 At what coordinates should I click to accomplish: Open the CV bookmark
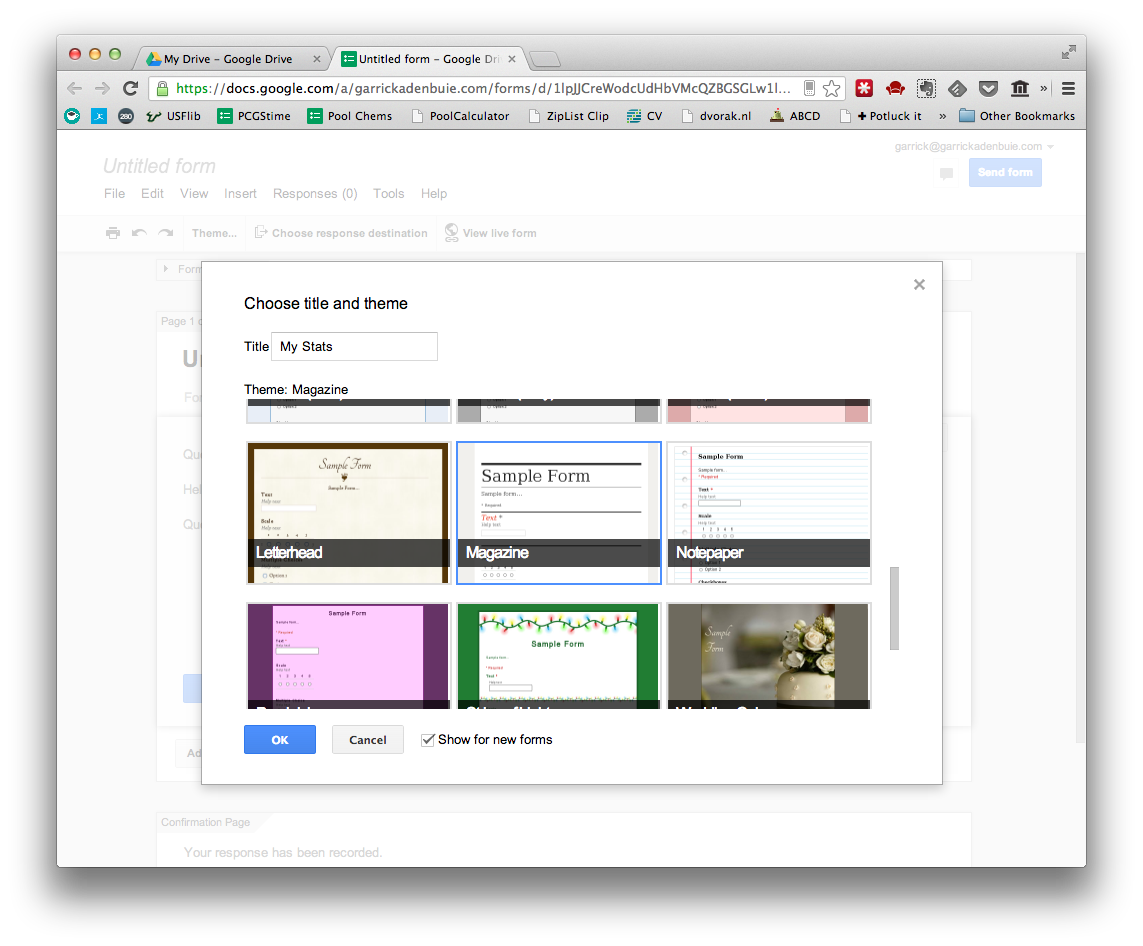[644, 116]
